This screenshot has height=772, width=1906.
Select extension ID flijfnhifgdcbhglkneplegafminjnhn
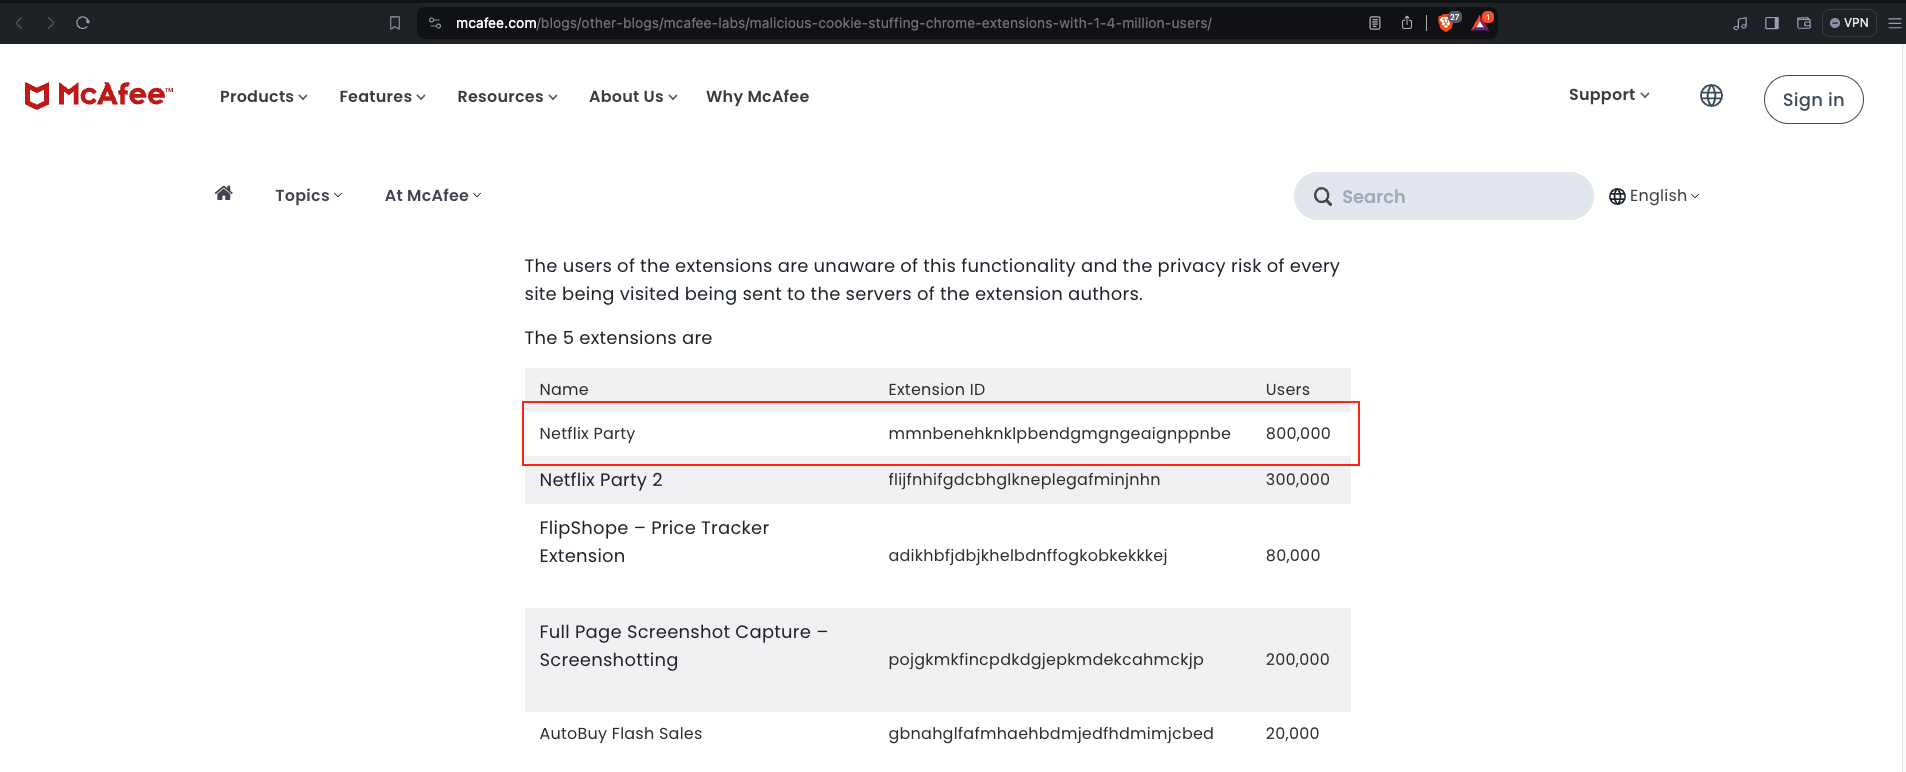pos(1024,480)
